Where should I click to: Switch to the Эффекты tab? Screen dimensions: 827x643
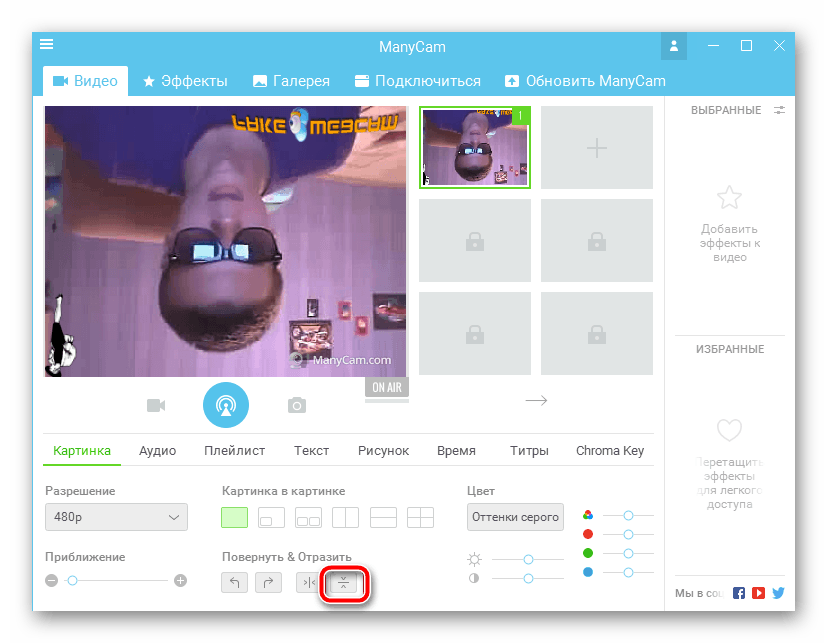[x=185, y=81]
